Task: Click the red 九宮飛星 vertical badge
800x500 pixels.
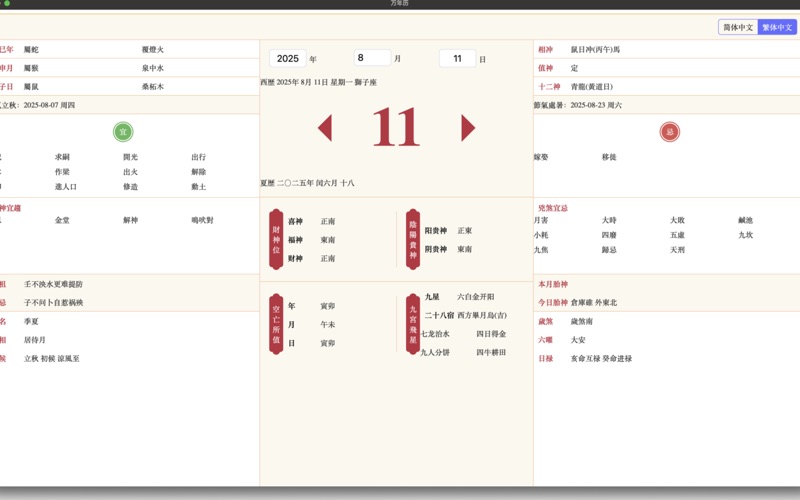Action: [x=413, y=324]
